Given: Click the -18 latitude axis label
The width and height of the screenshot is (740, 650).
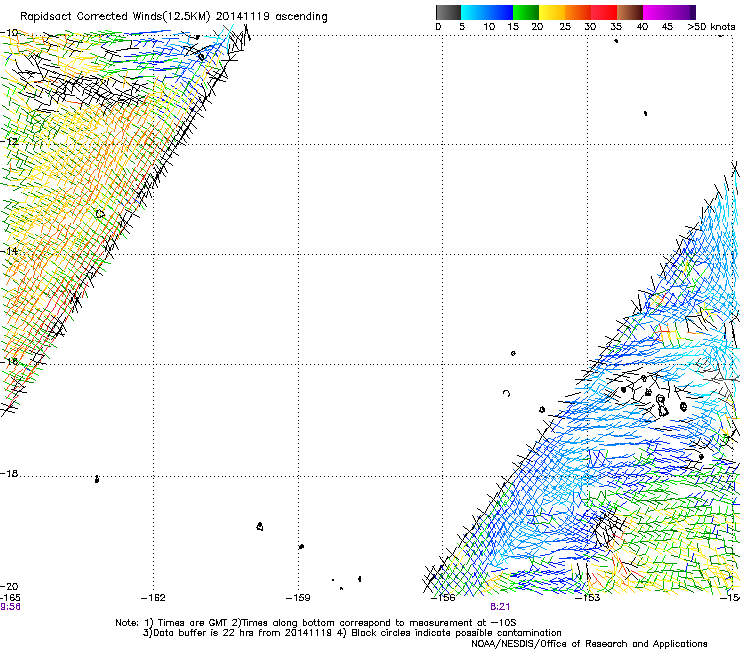Looking at the screenshot, I should point(9,473).
